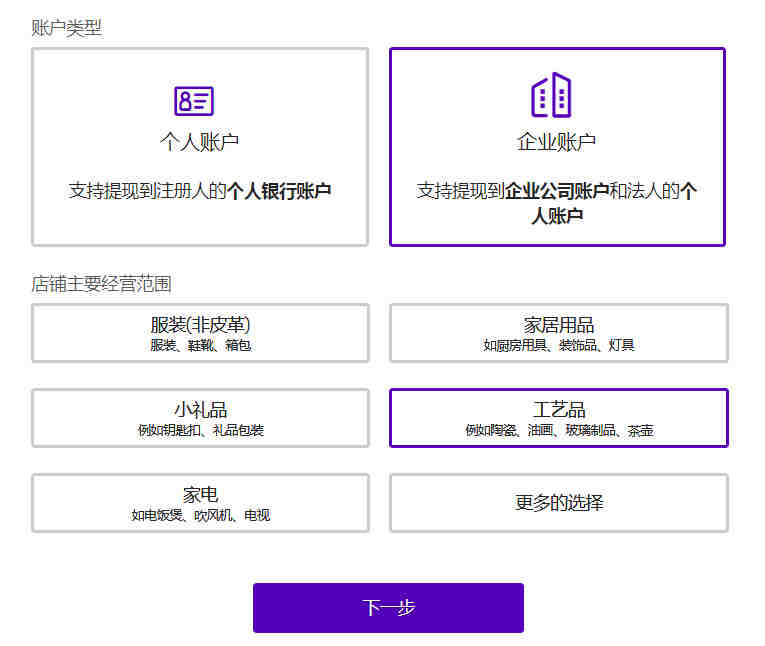The image size is (765, 646).
Task: Select the 企业账户 account type card
Action: click(x=557, y=147)
